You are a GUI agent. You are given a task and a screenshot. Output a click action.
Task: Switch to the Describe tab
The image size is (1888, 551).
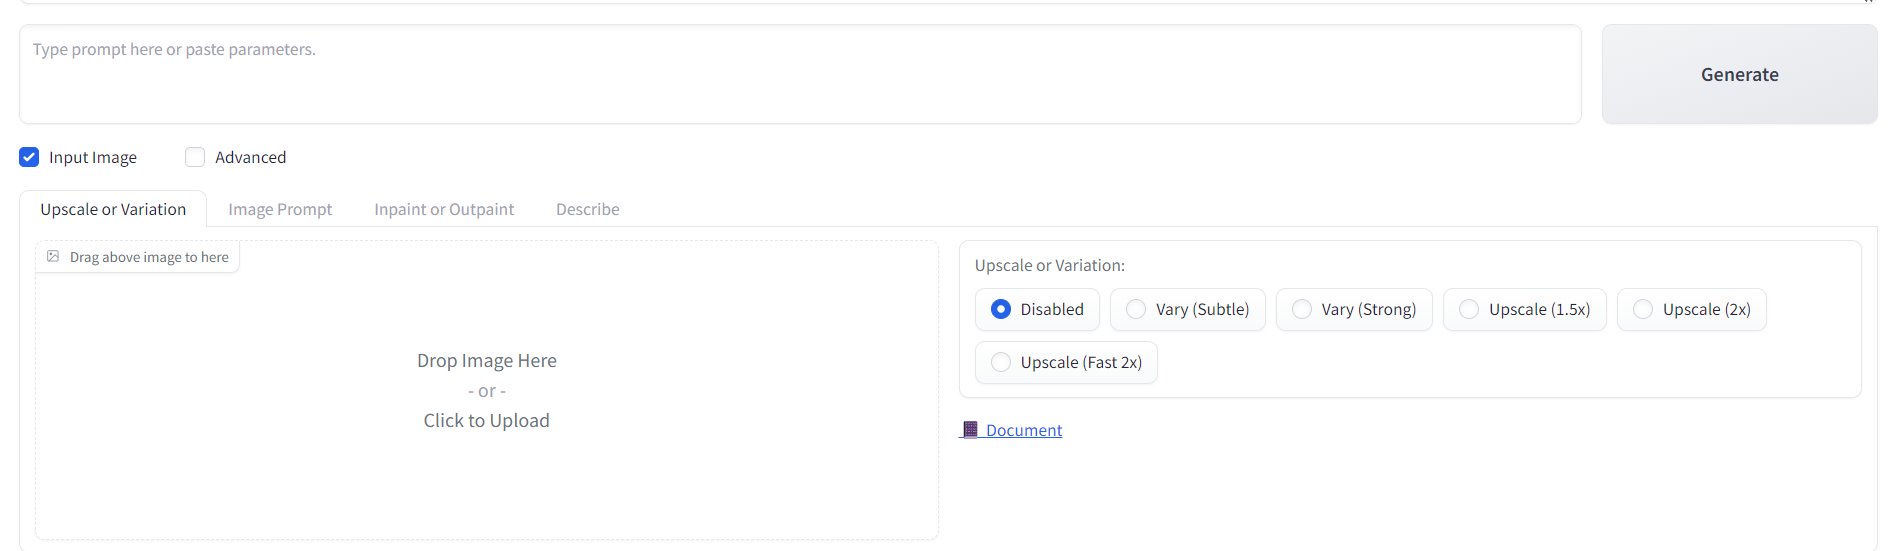[588, 209]
